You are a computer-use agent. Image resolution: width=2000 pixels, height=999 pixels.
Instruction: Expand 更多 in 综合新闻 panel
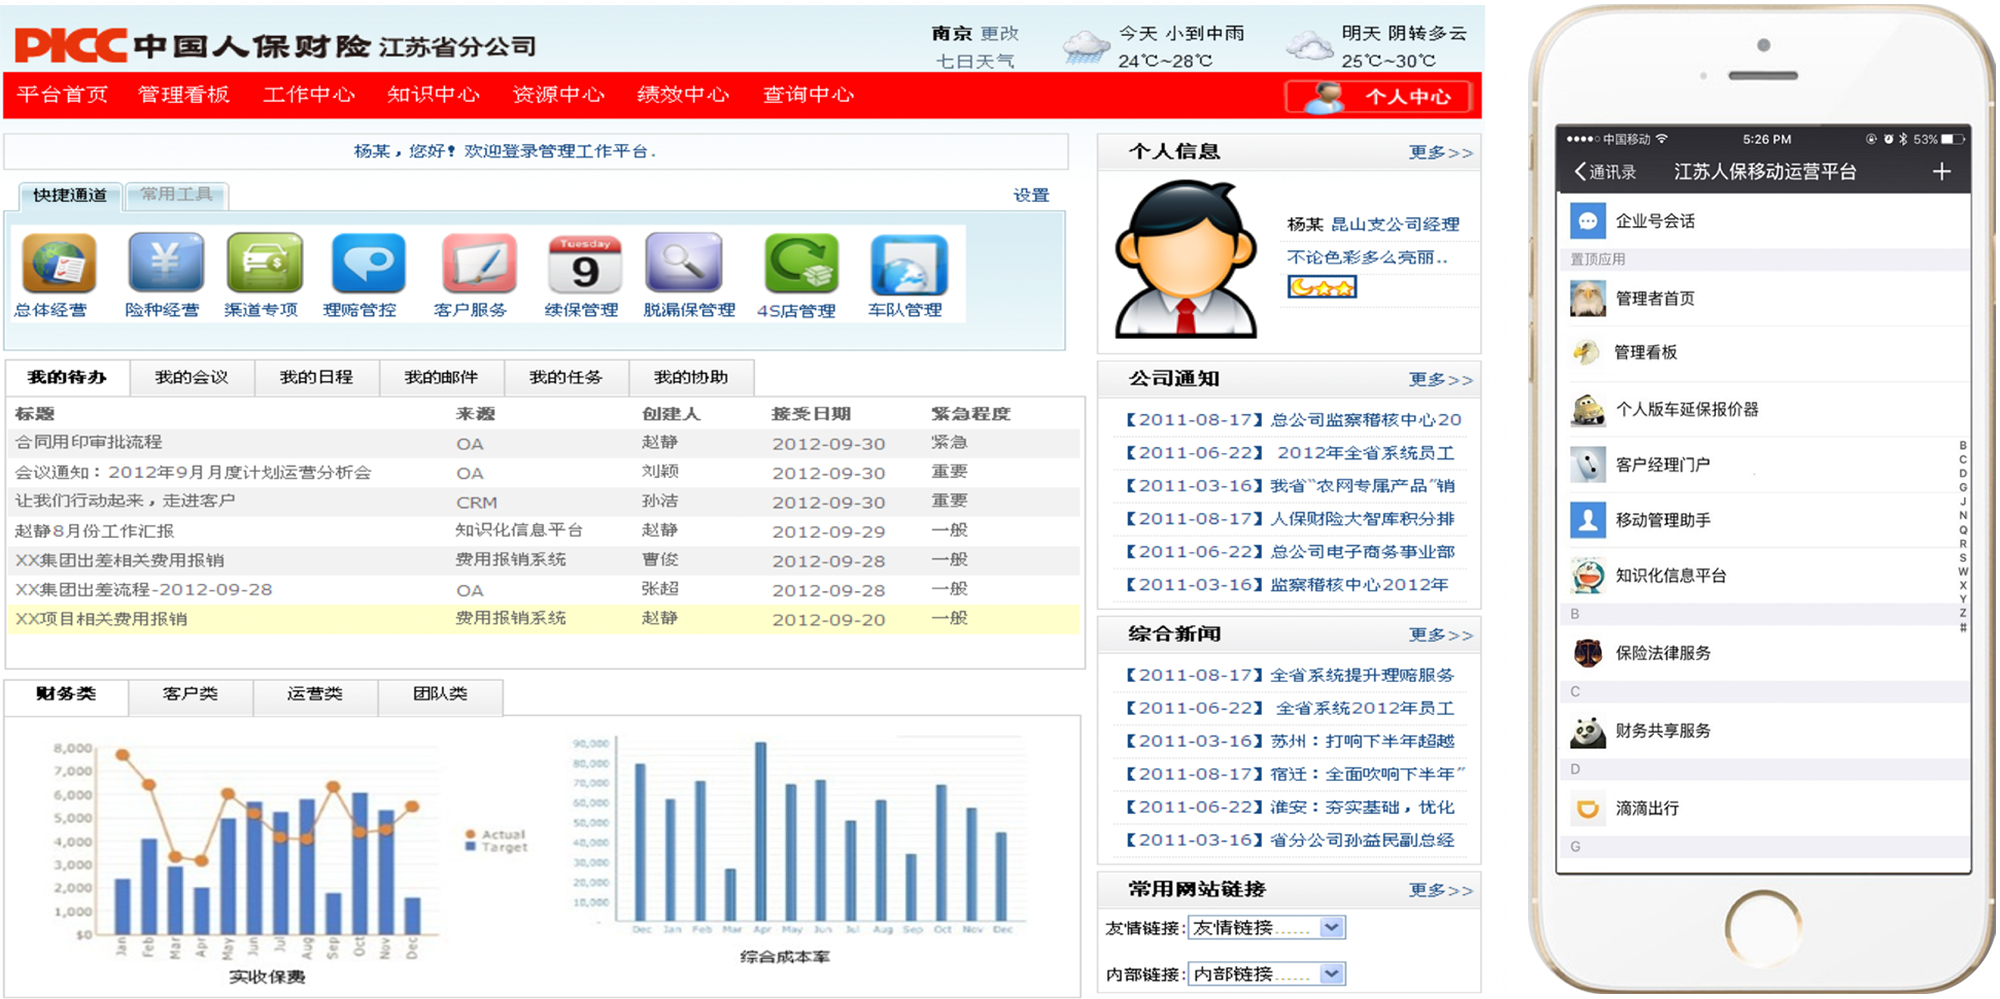(x=1440, y=635)
